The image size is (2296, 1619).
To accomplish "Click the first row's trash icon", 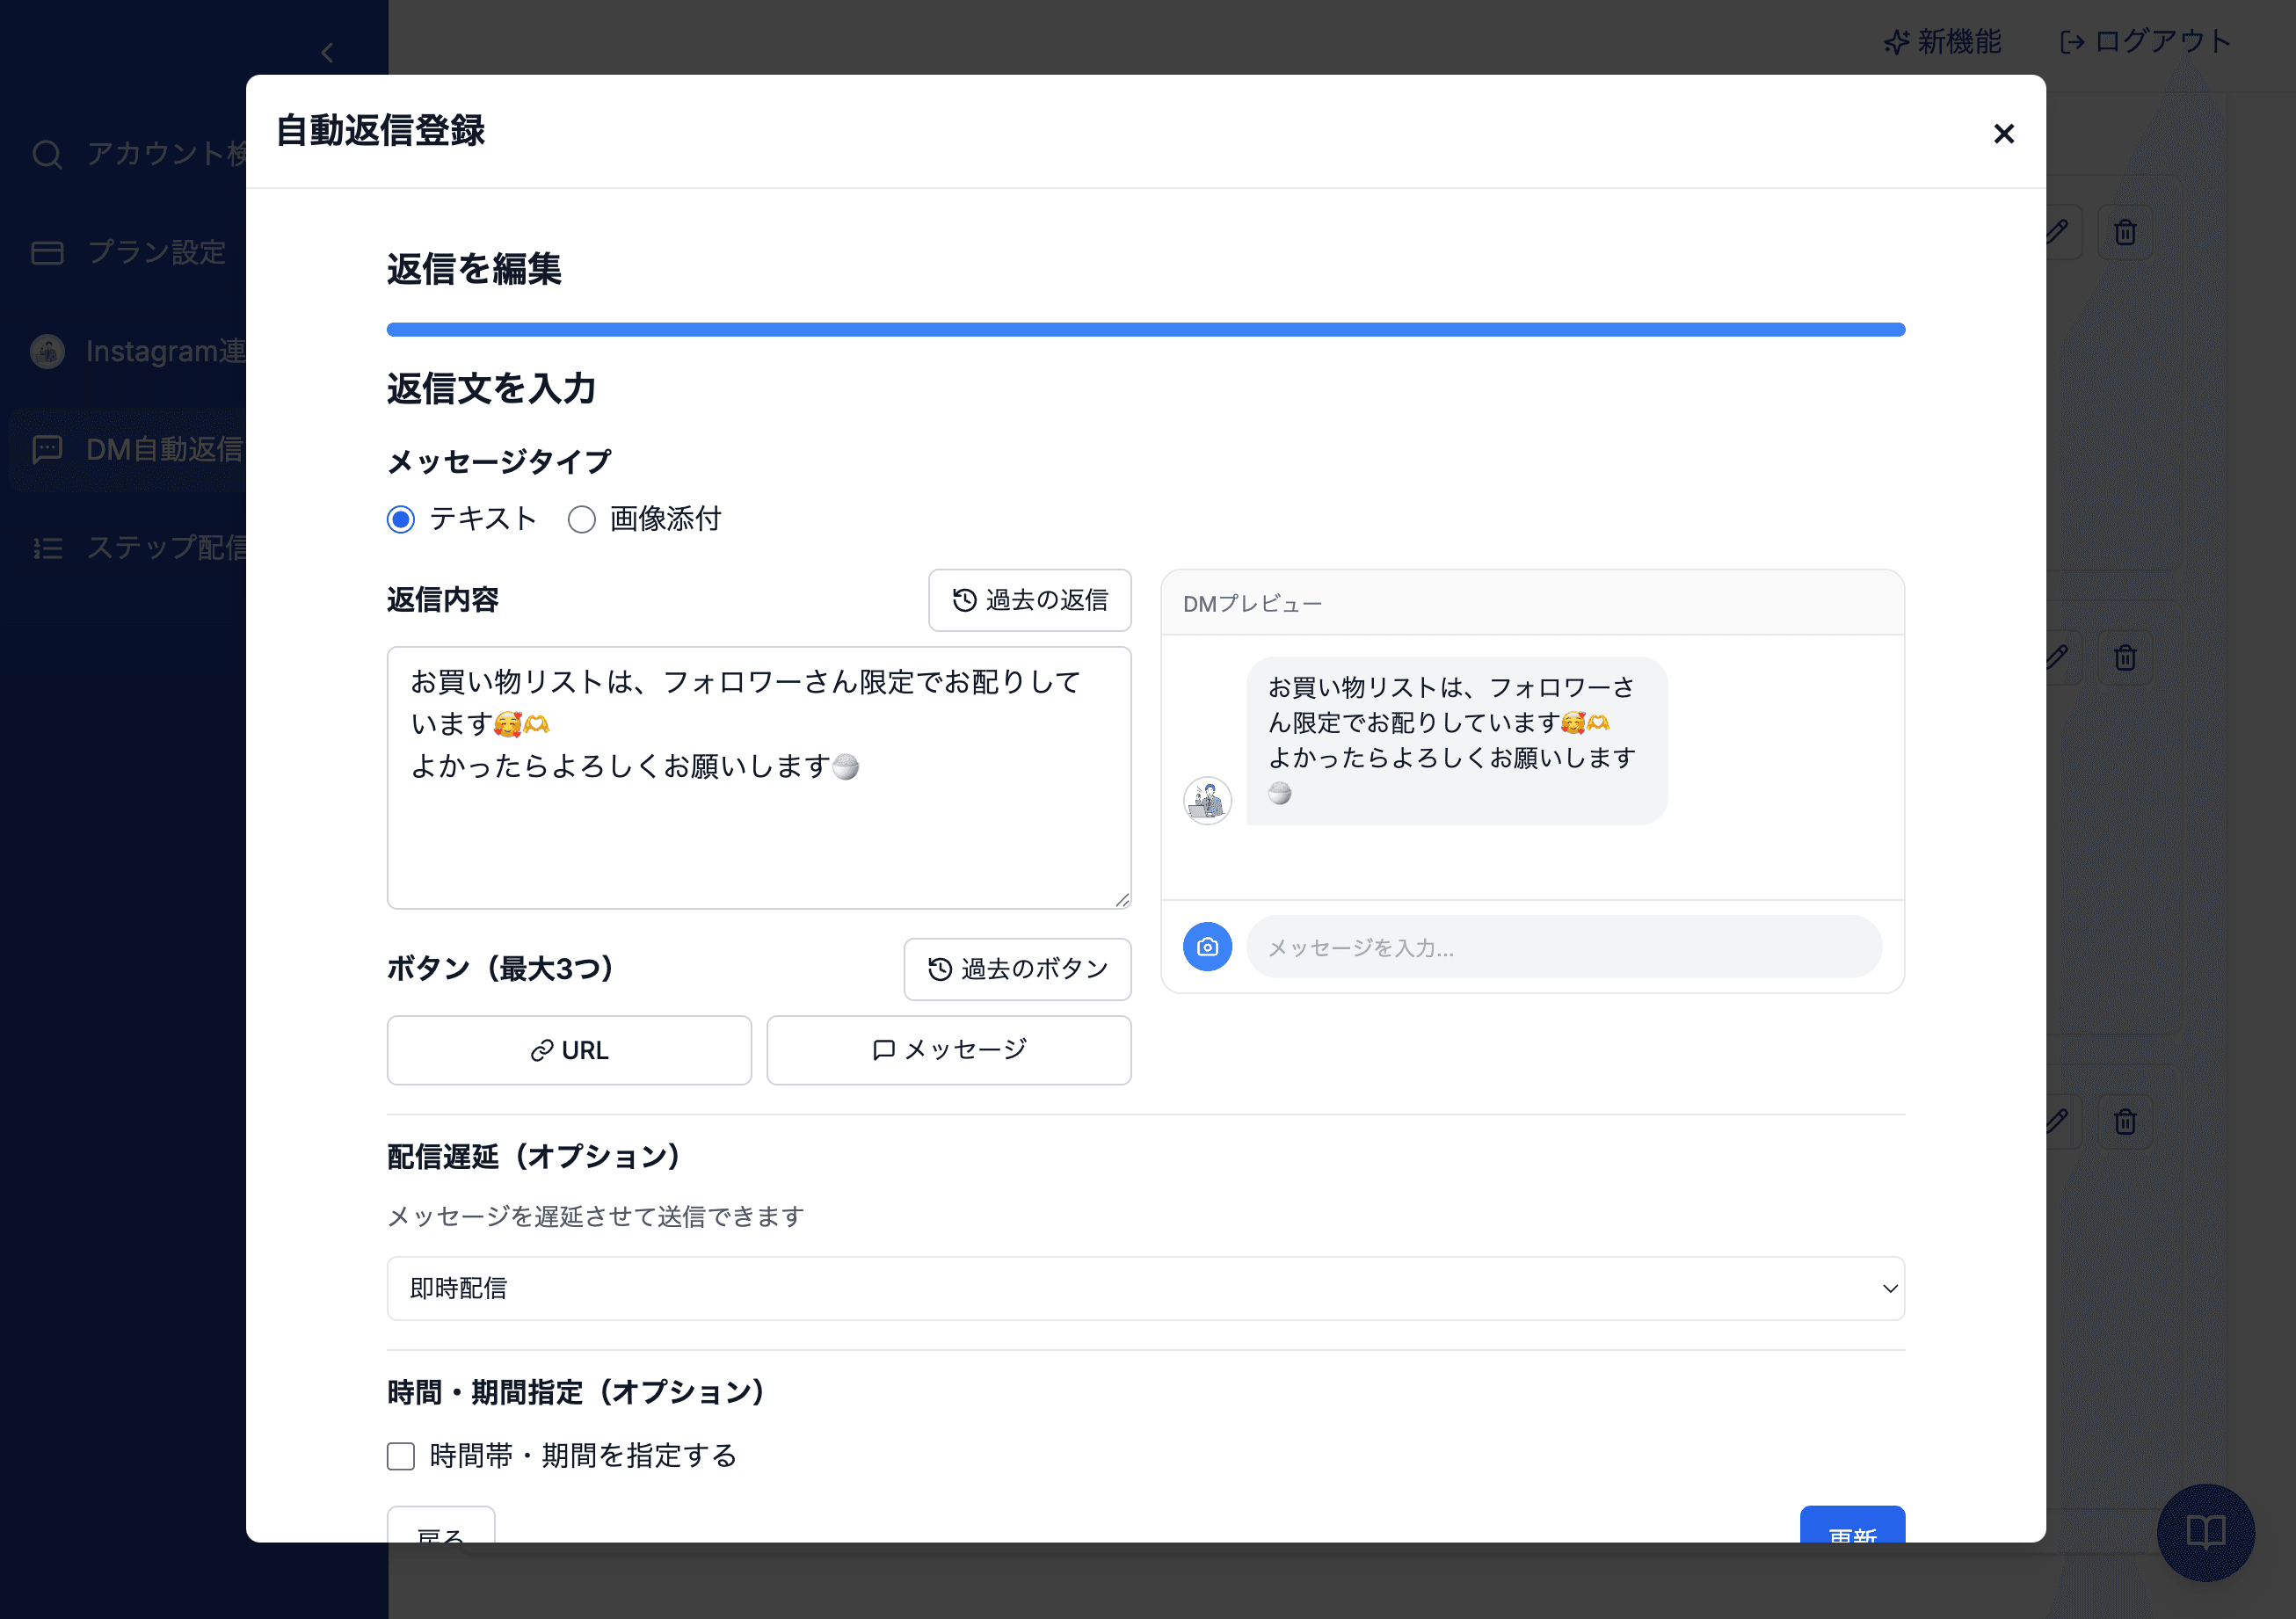I will pos(2125,232).
